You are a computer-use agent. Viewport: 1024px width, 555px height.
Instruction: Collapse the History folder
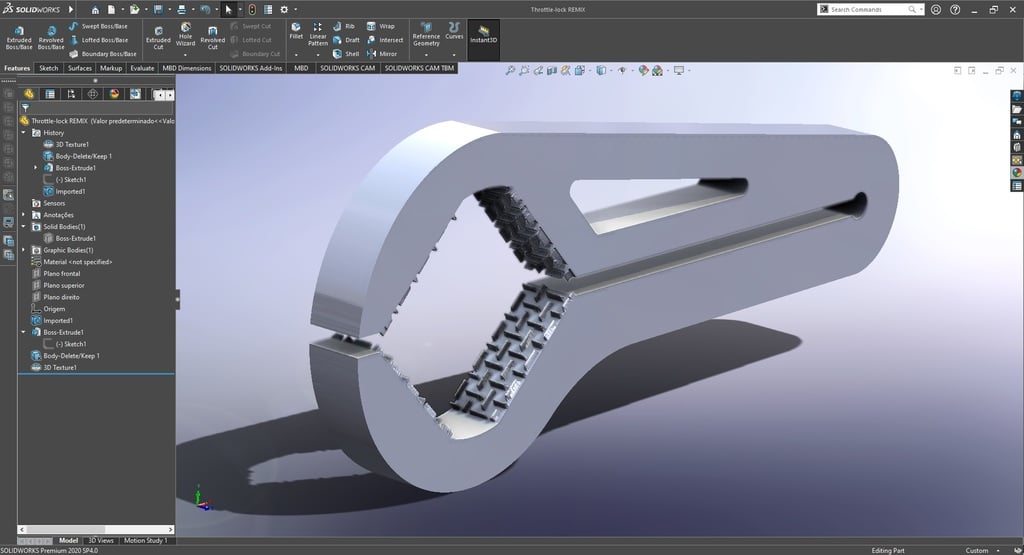[24, 133]
